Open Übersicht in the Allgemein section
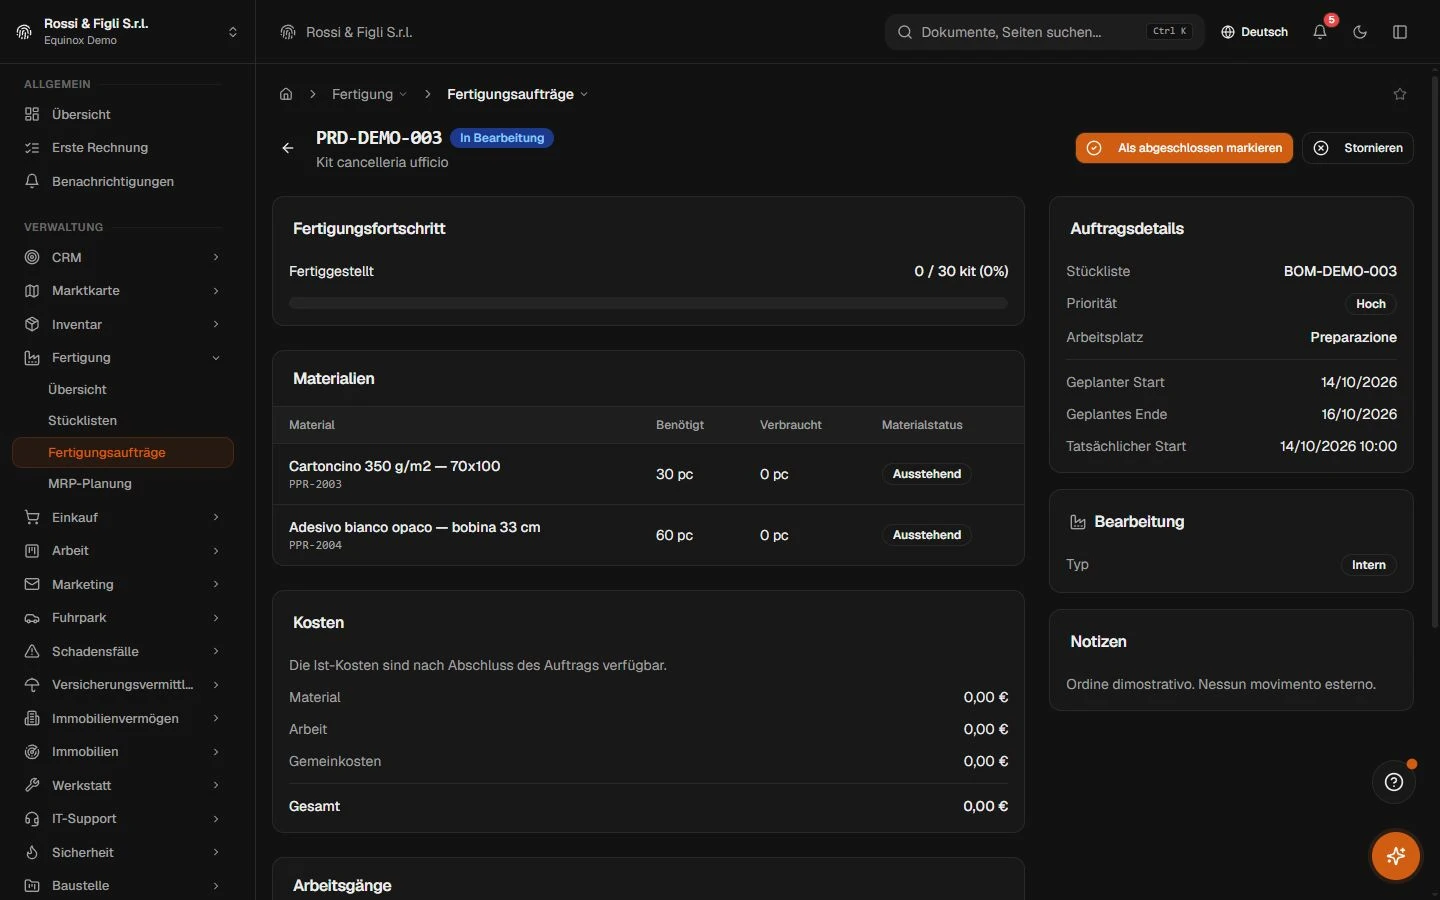This screenshot has height=900, width=1440. [123, 114]
